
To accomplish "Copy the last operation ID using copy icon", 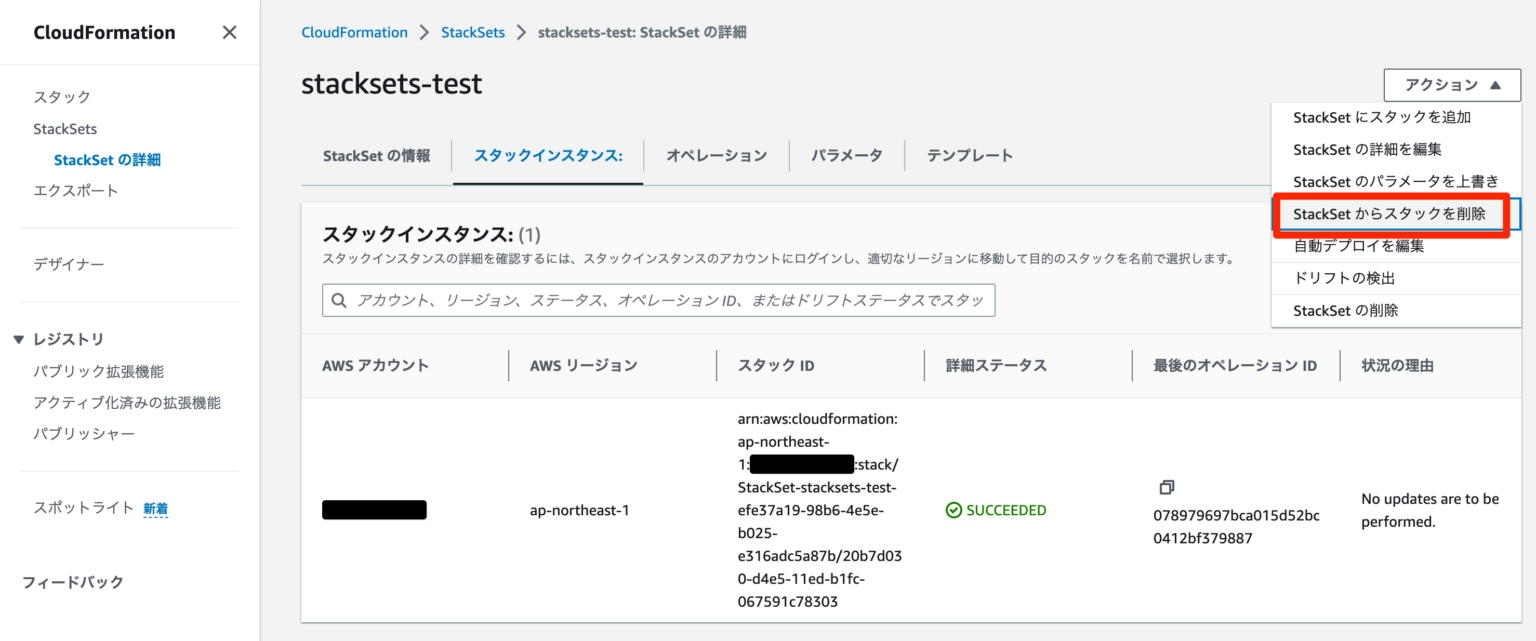I will coord(1167,487).
